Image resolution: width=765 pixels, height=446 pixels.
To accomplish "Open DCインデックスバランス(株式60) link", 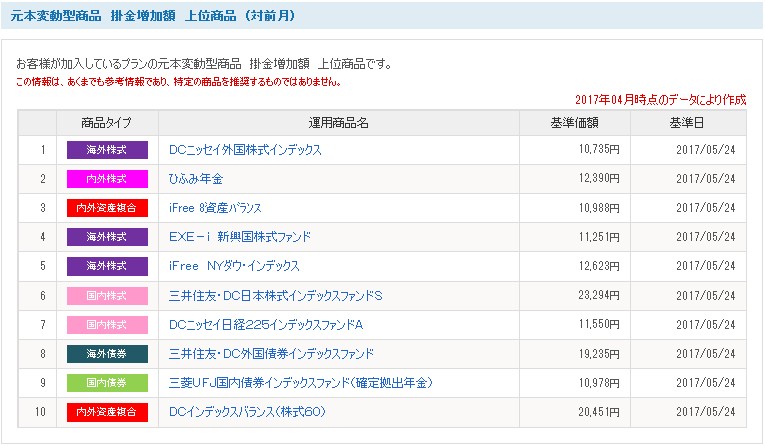I will pos(247,412).
